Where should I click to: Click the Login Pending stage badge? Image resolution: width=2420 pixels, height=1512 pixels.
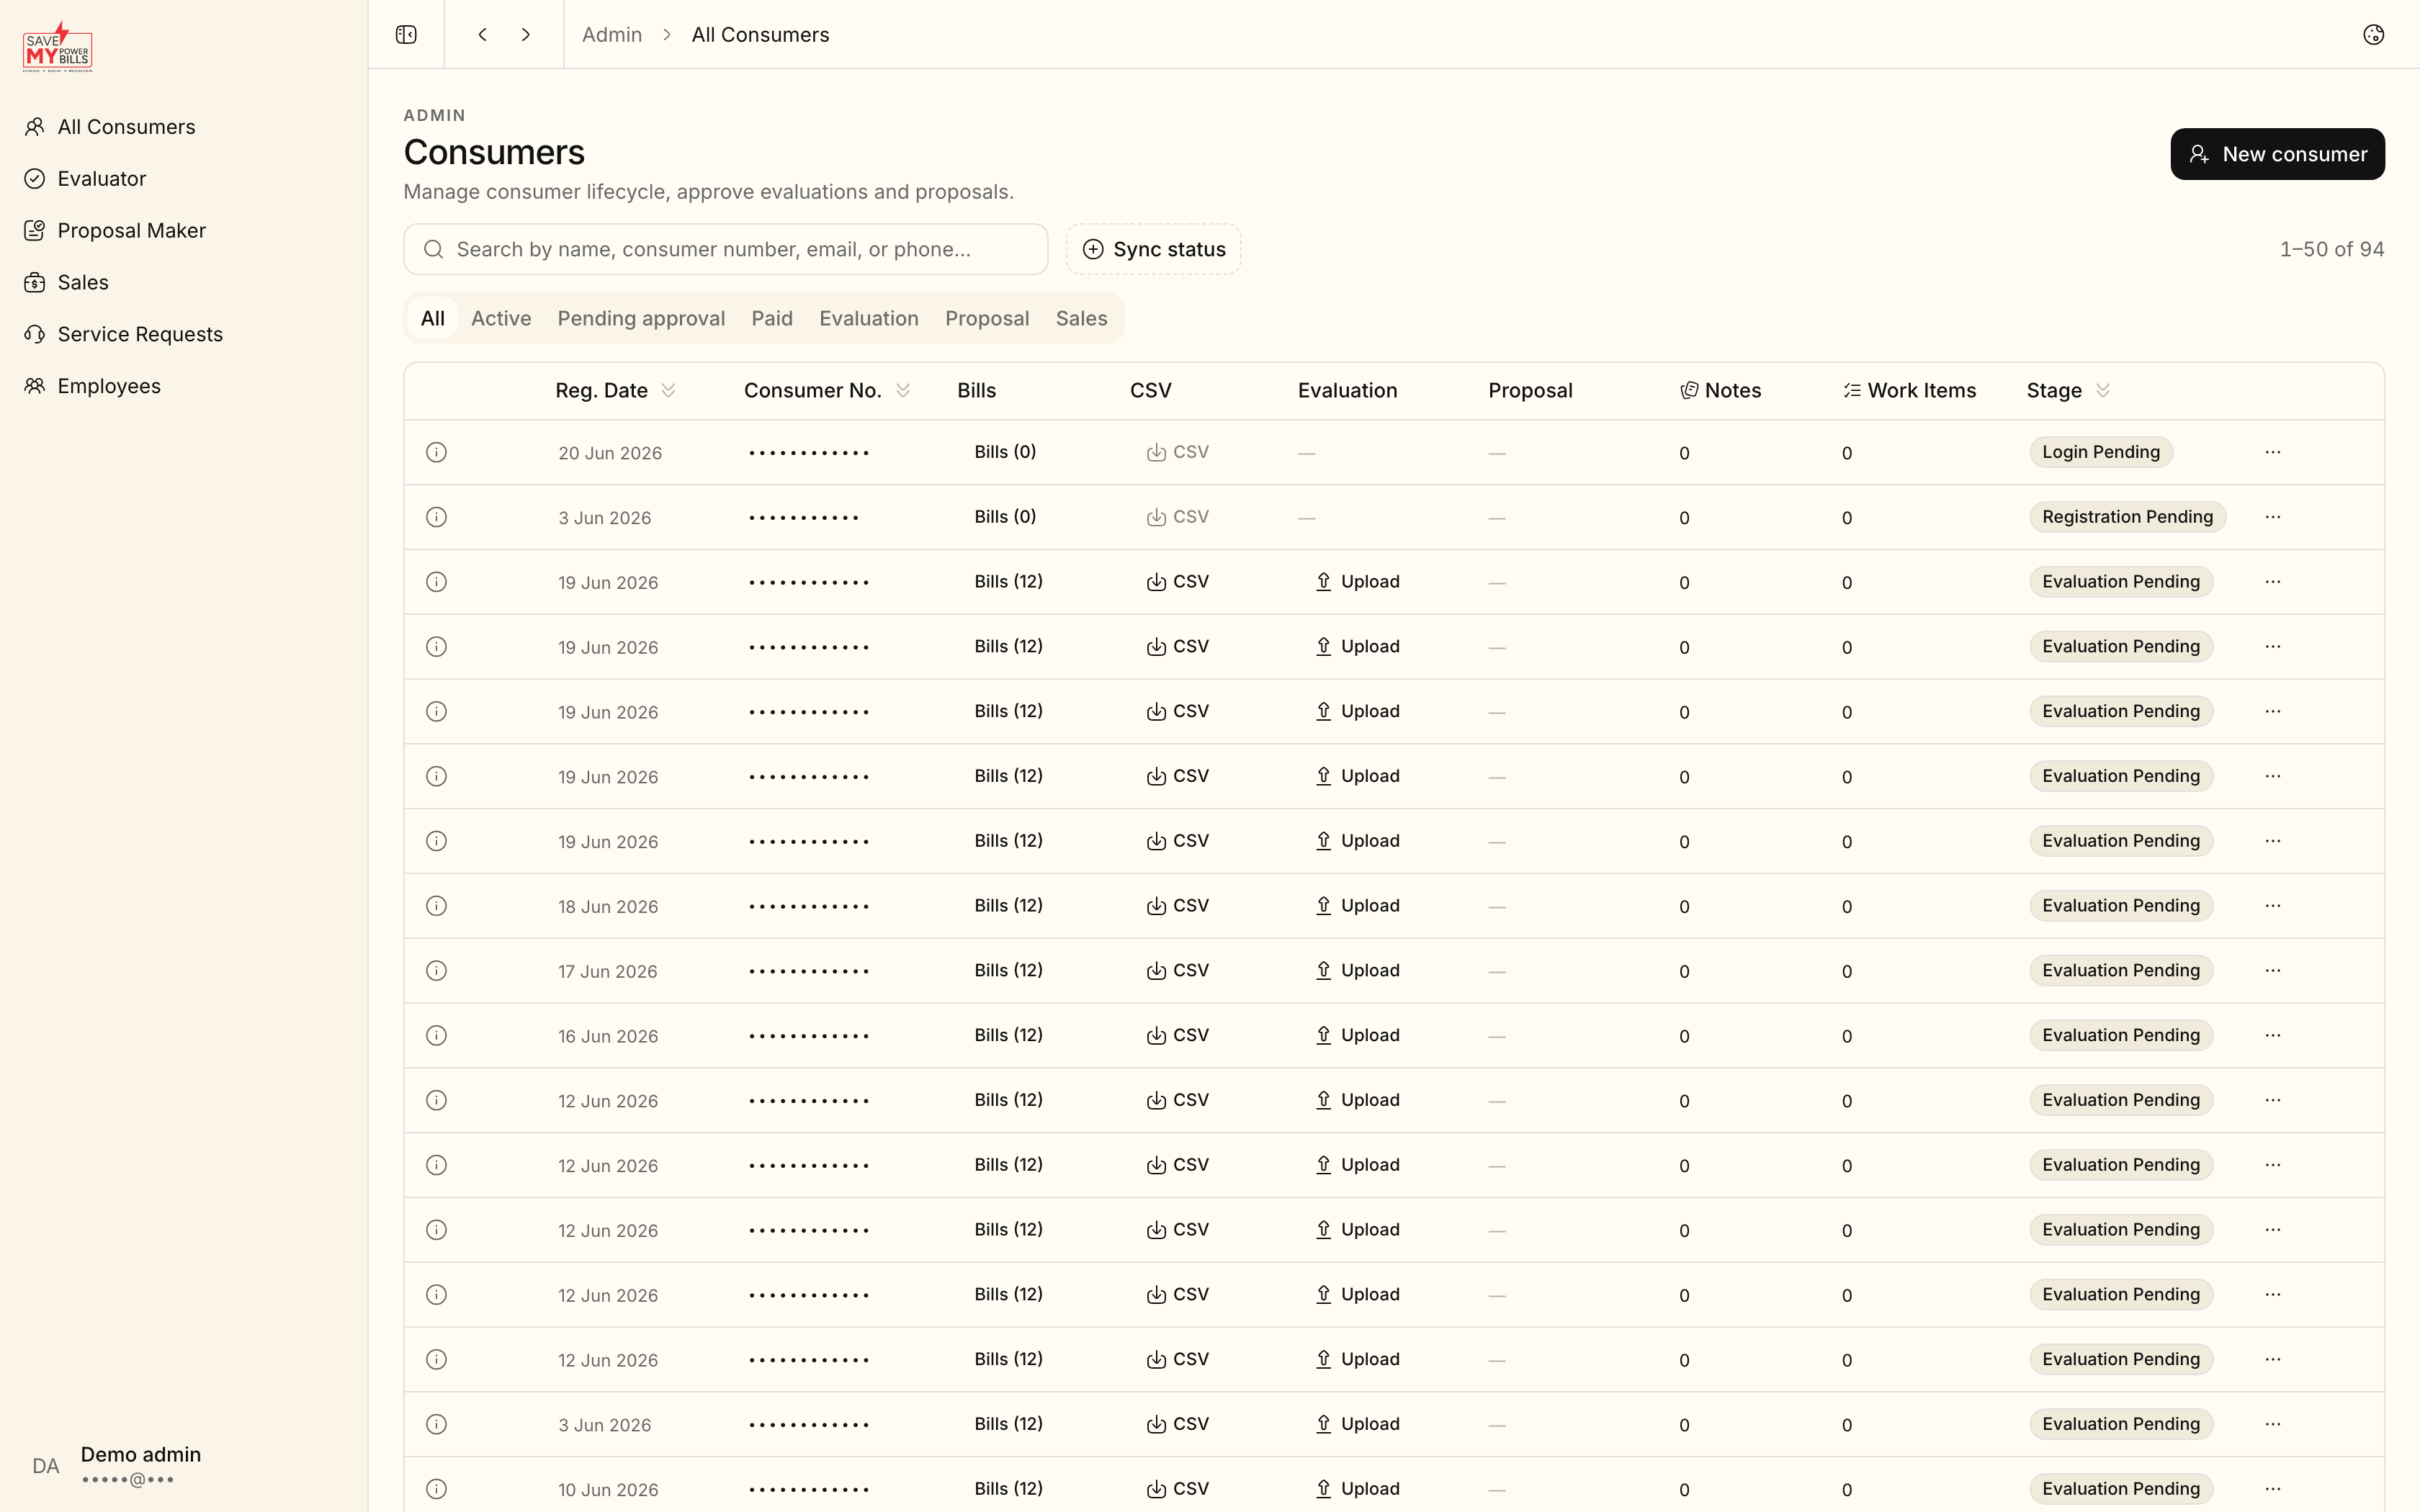click(x=2101, y=452)
